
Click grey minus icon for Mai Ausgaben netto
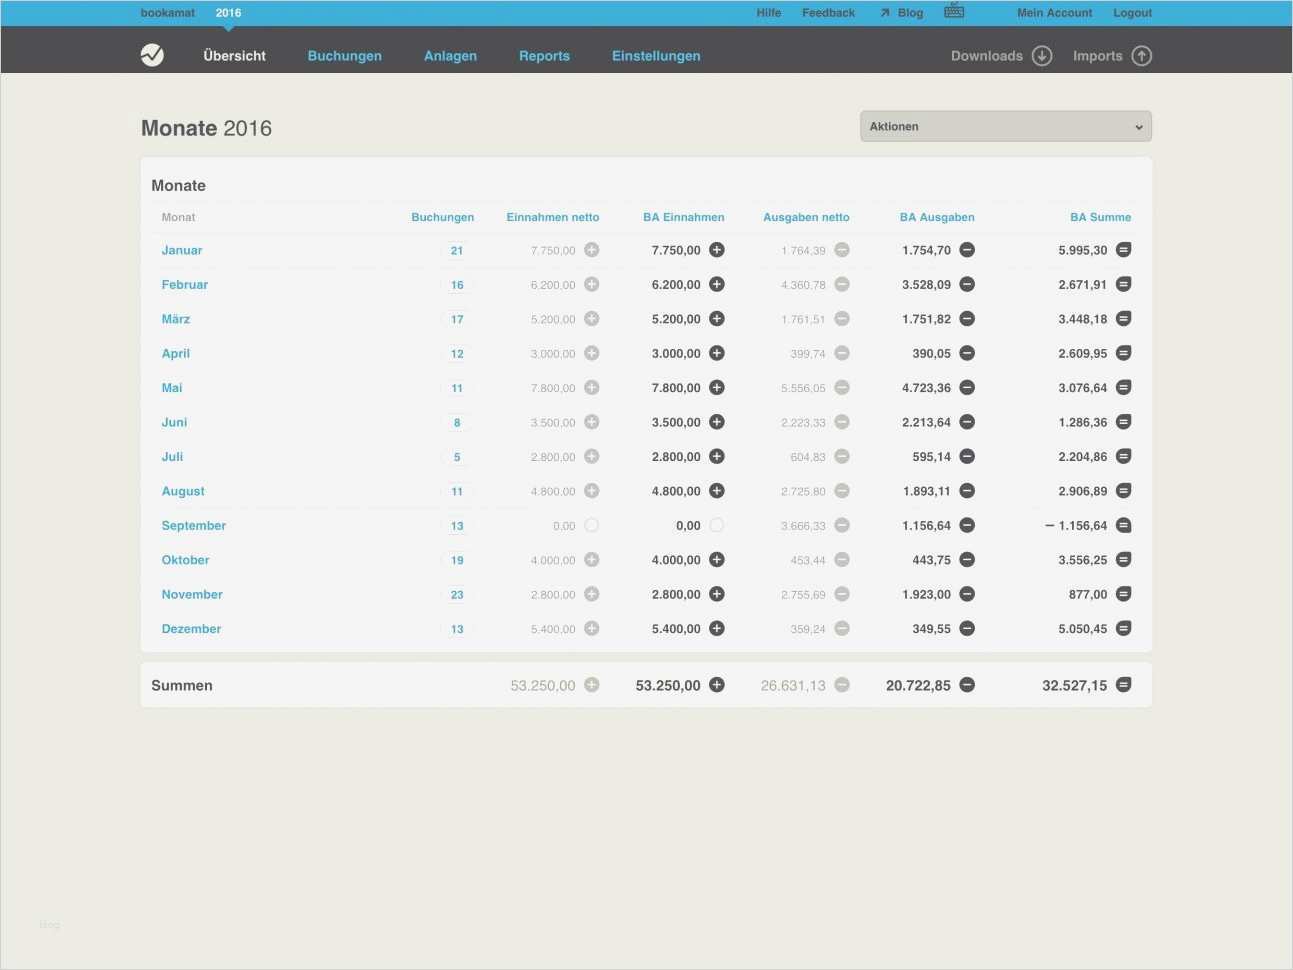click(x=842, y=388)
